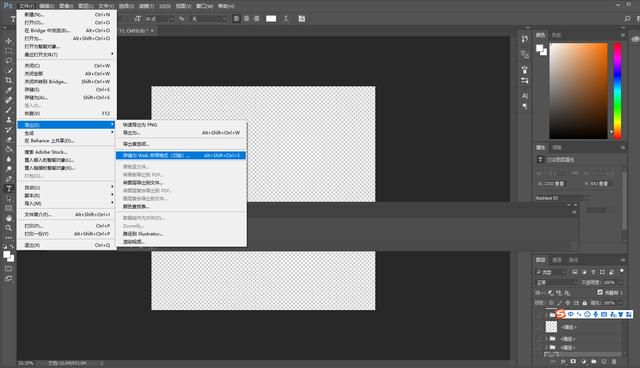Viewport: 640px width, 368px height.
Task: Select the Clone Stamp tool
Action: click(9, 120)
